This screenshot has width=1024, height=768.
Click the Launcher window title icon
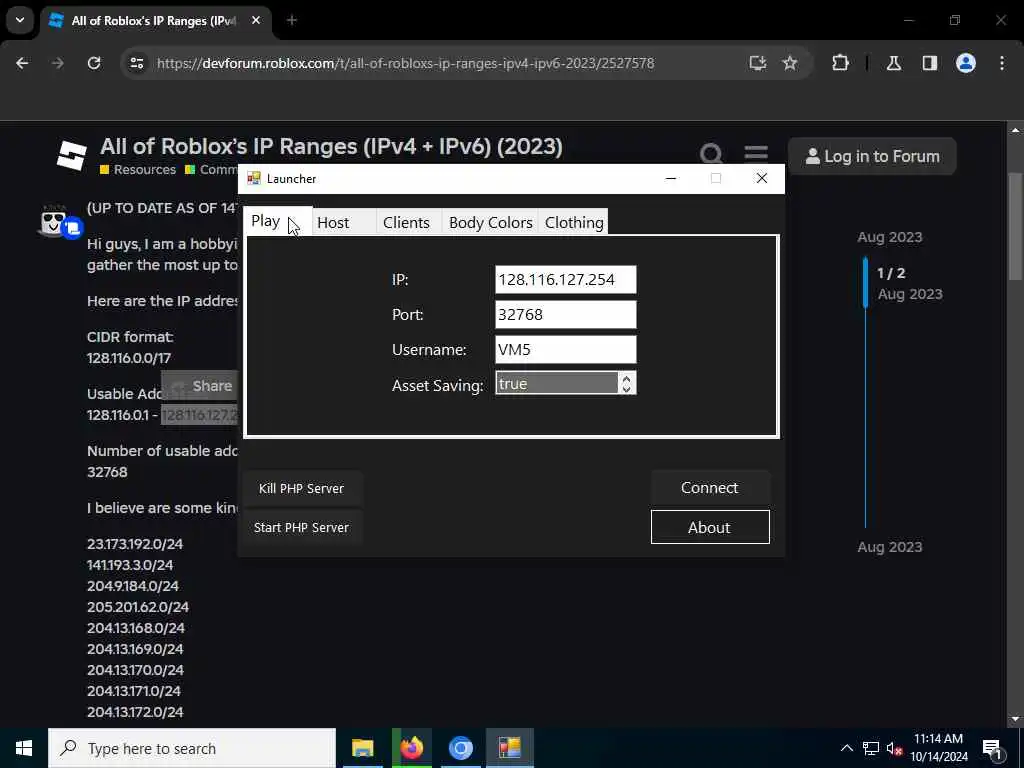tap(253, 178)
